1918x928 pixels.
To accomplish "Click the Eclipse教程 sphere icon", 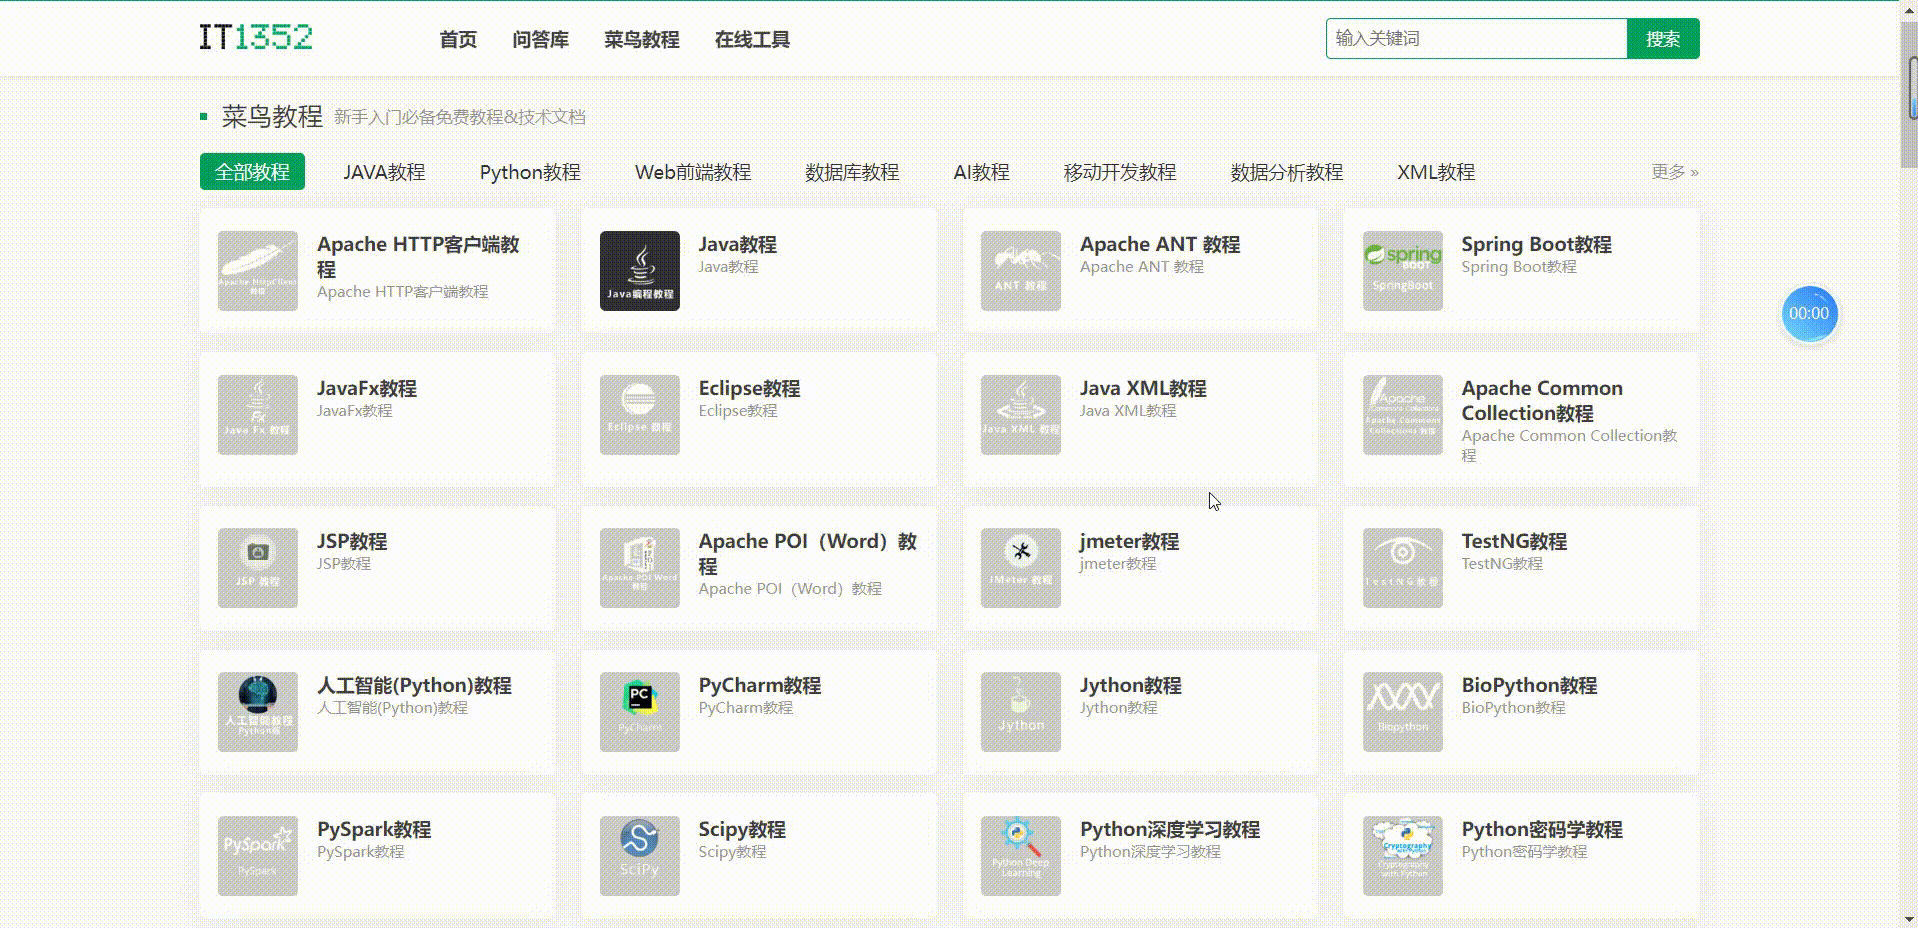I will coord(640,415).
